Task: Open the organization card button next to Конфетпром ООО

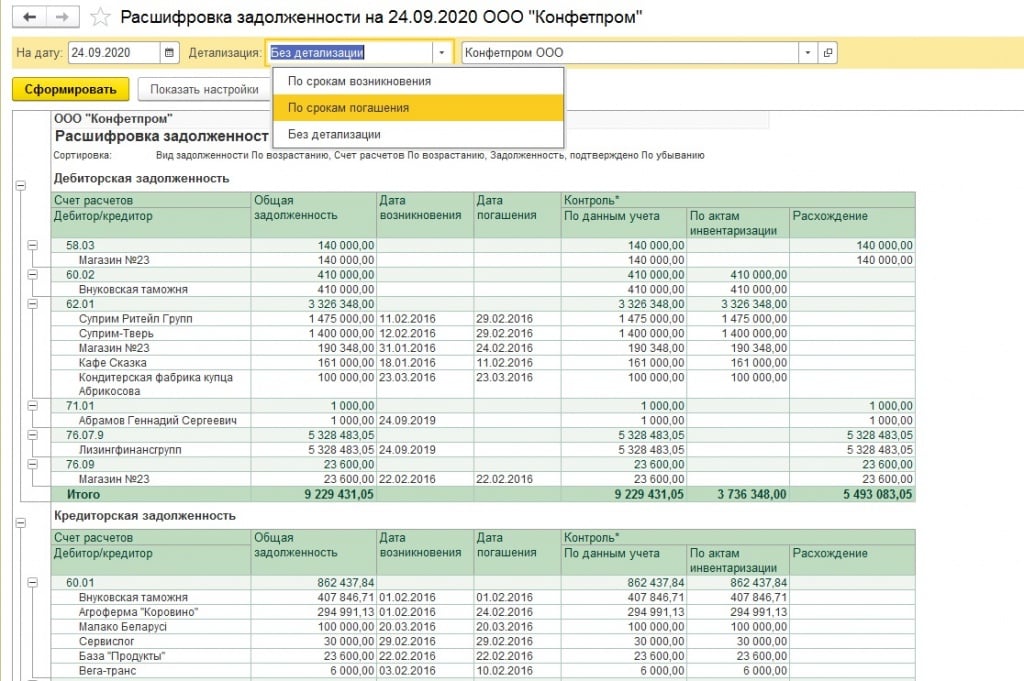Action: (827, 53)
